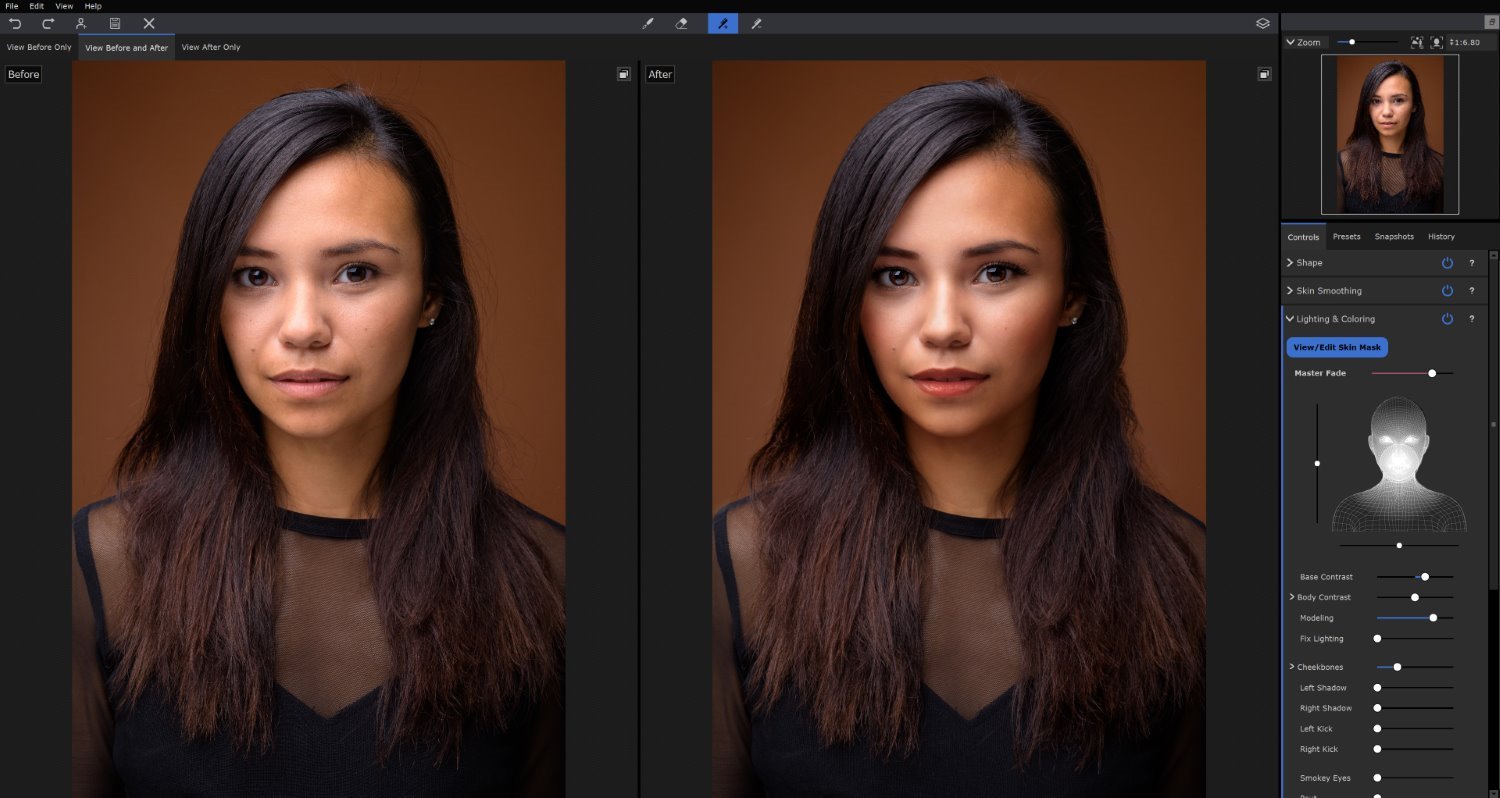Toggle the Lighting & Coloring power button

click(x=1447, y=319)
